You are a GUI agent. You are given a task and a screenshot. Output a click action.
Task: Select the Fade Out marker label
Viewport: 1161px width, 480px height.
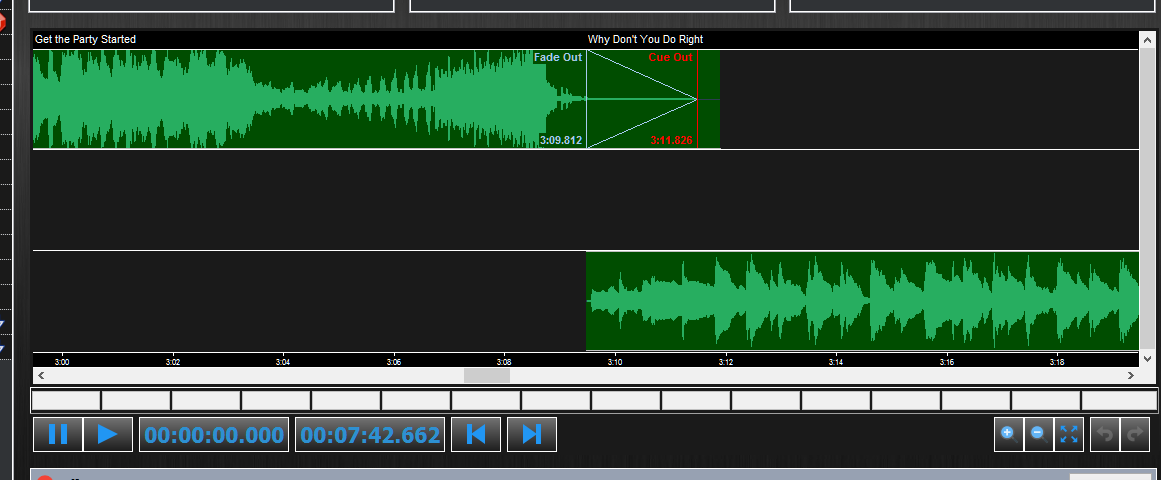pos(558,58)
